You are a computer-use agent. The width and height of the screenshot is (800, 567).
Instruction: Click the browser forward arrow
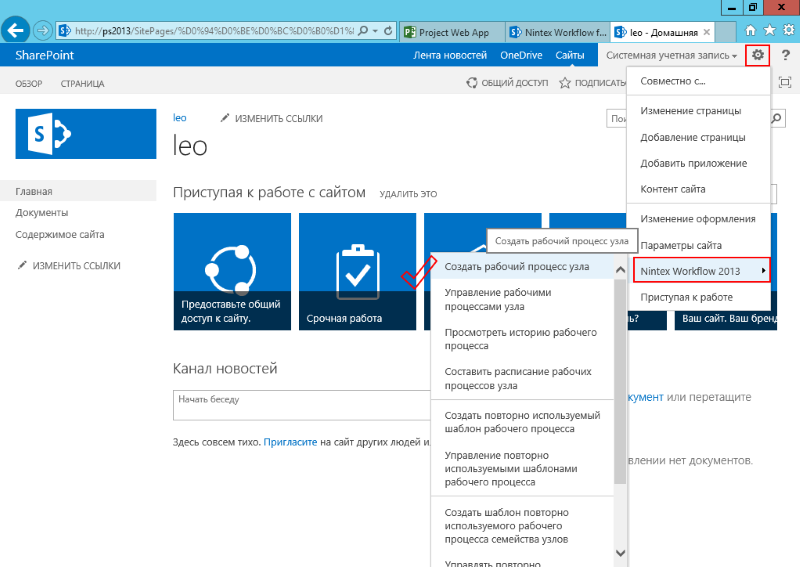(x=43, y=31)
